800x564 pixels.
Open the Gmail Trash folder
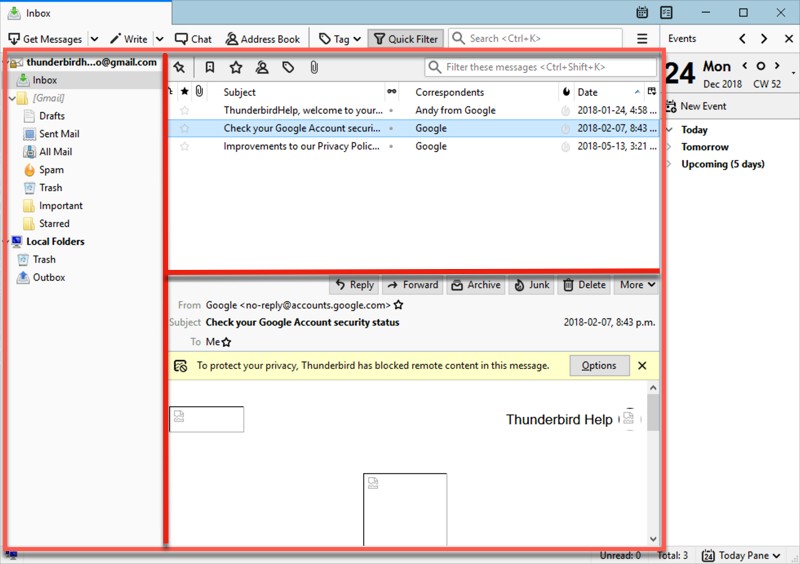pos(50,188)
